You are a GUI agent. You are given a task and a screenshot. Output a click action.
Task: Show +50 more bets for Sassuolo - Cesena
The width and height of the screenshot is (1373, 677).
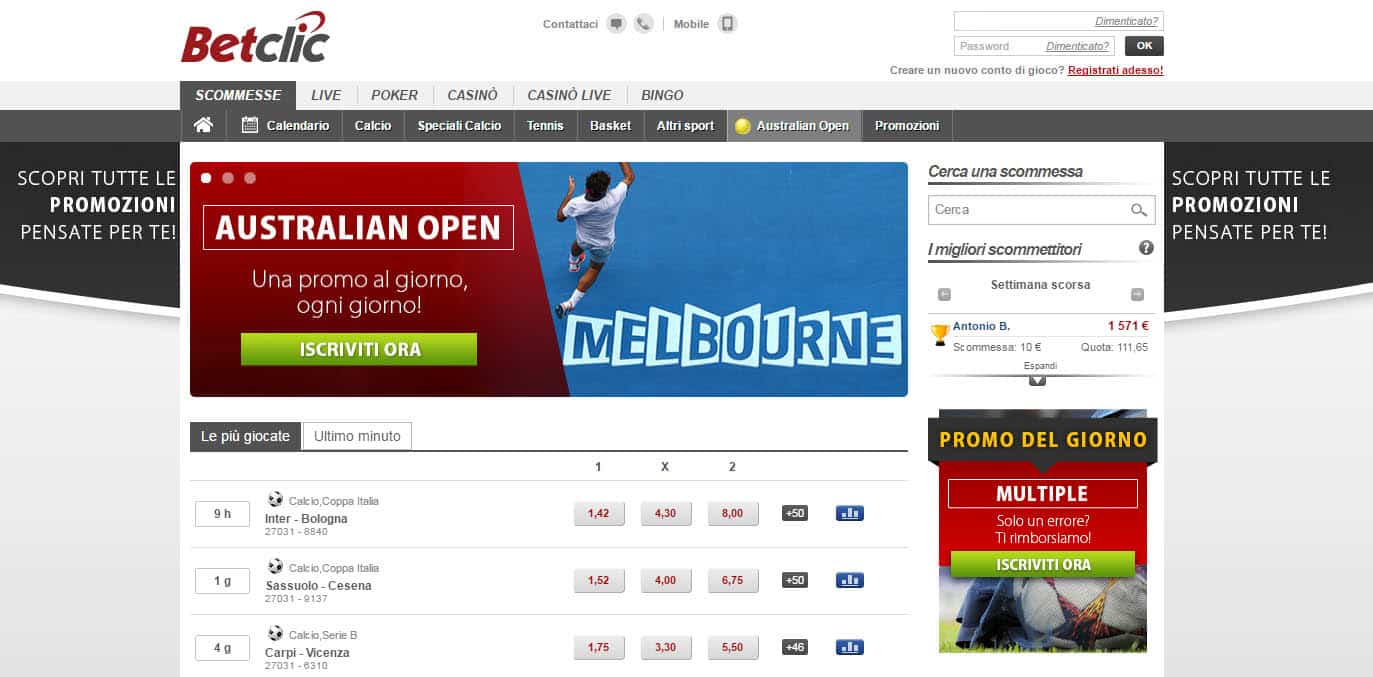(795, 581)
